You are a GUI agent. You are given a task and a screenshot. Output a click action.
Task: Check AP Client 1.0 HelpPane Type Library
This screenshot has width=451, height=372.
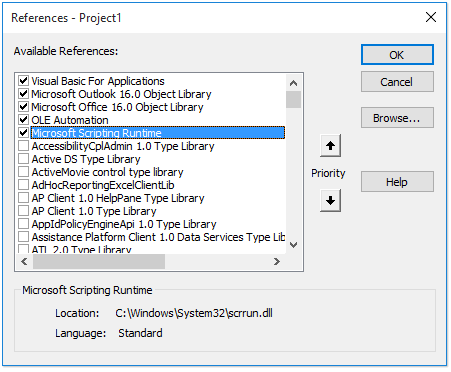click(x=23, y=198)
